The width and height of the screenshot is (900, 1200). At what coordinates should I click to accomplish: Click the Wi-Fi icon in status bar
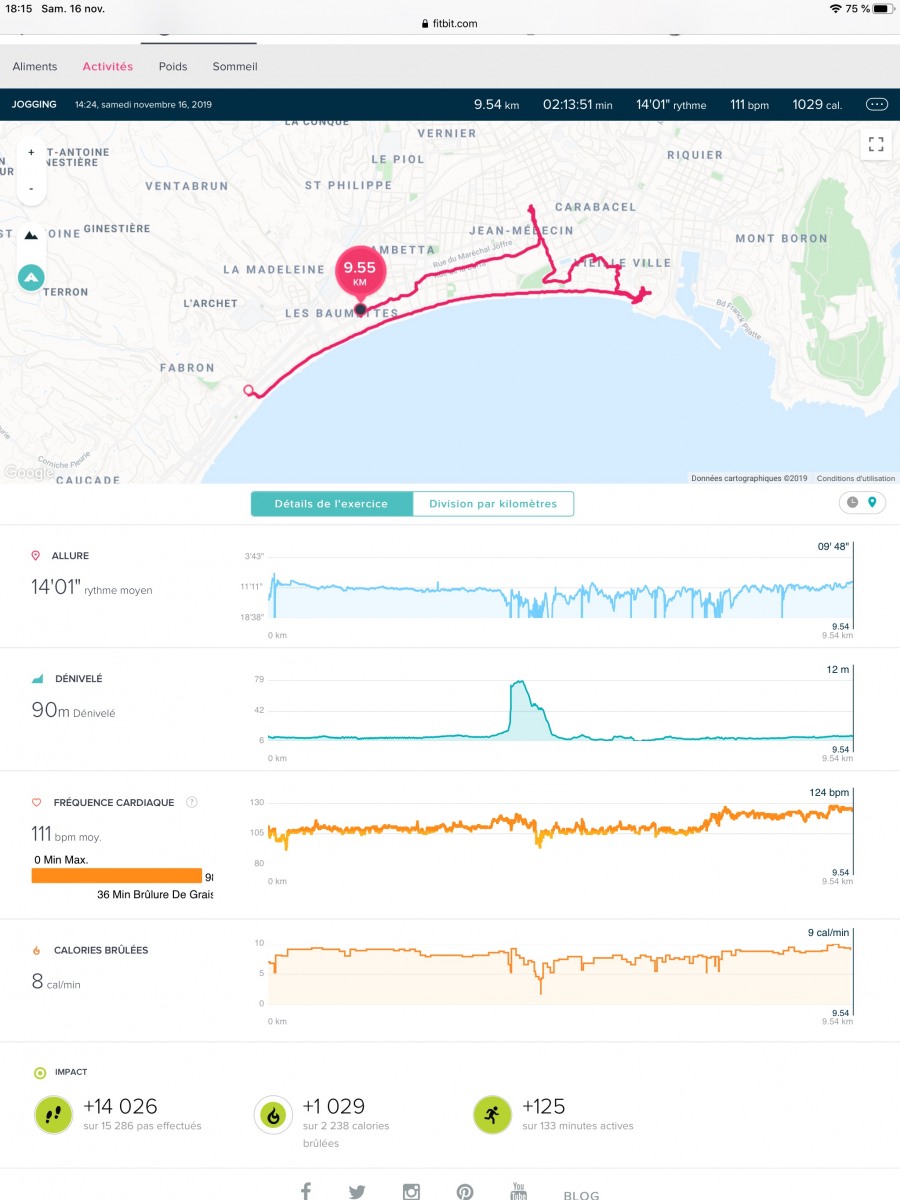click(x=835, y=8)
